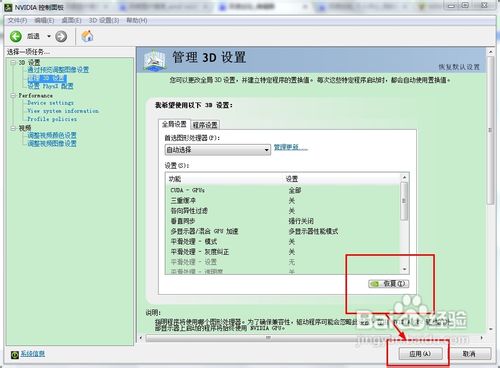The width and height of the screenshot is (500, 368).
Task: Collapse the 视频 tree node
Action: (13, 128)
